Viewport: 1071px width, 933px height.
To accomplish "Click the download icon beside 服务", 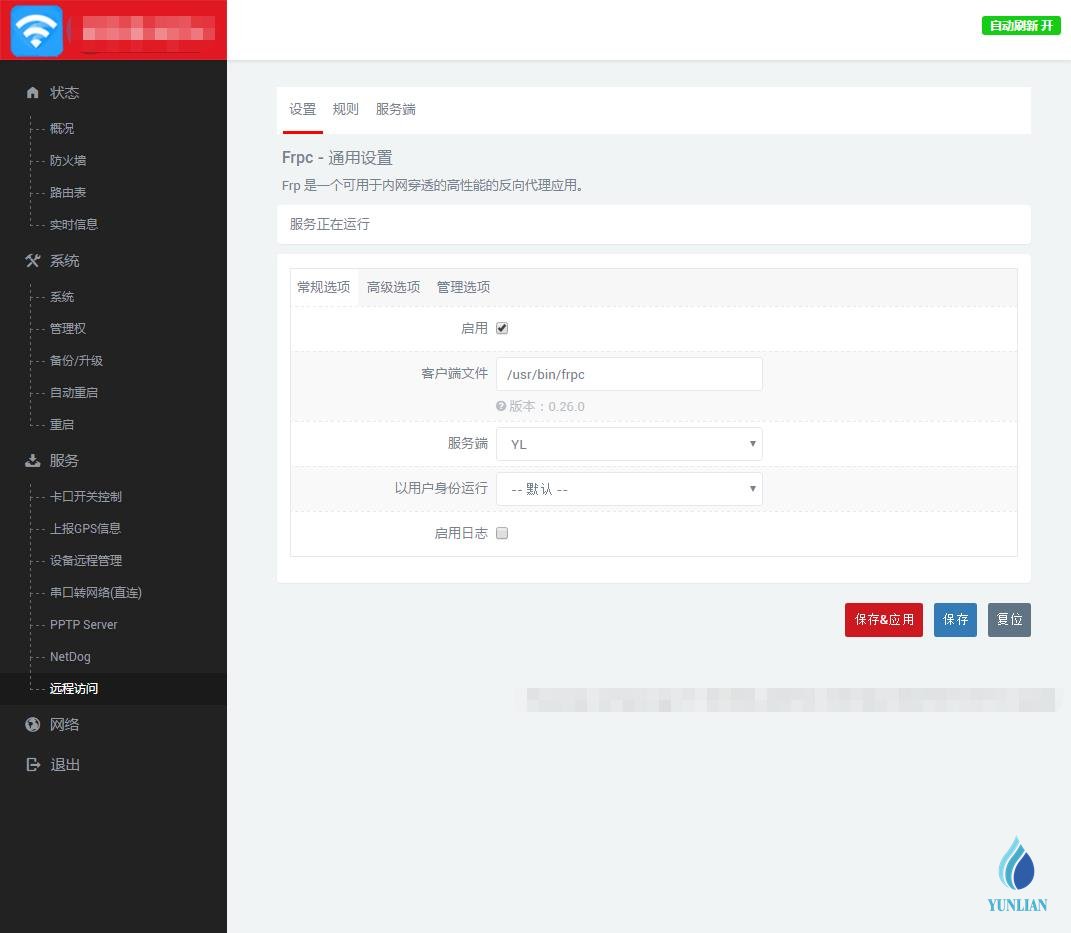I will pos(33,461).
